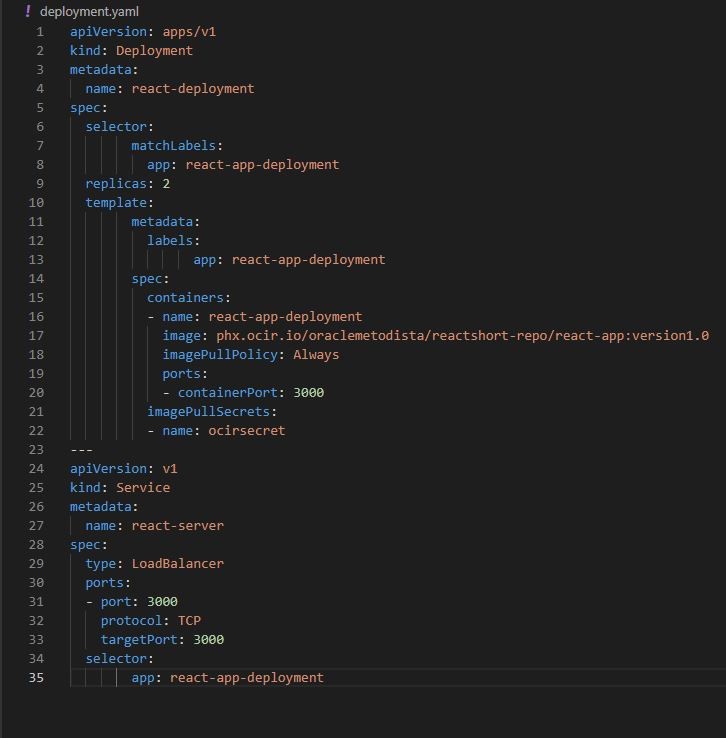Image resolution: width=726 pixels, height=738 pixels.
Task: Click the '---' document separator
Action: [x=81, y=450]
